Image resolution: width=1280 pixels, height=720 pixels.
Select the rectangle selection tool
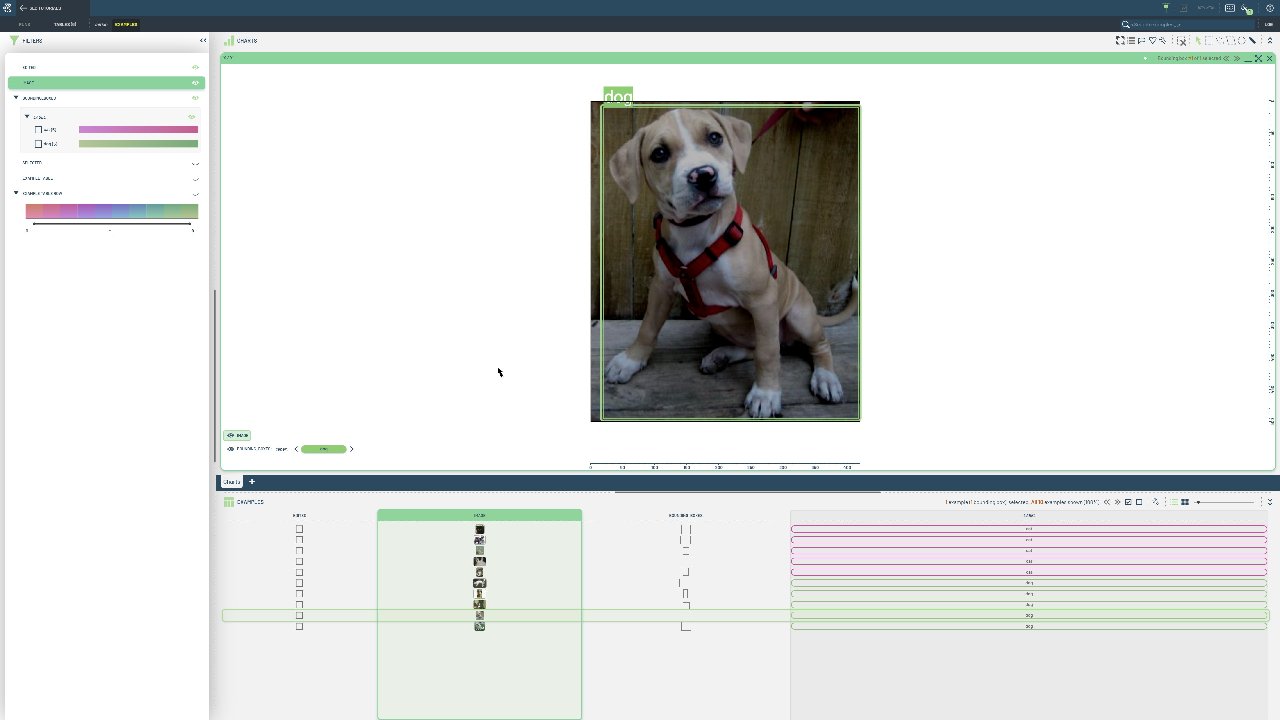(1208, 41)
